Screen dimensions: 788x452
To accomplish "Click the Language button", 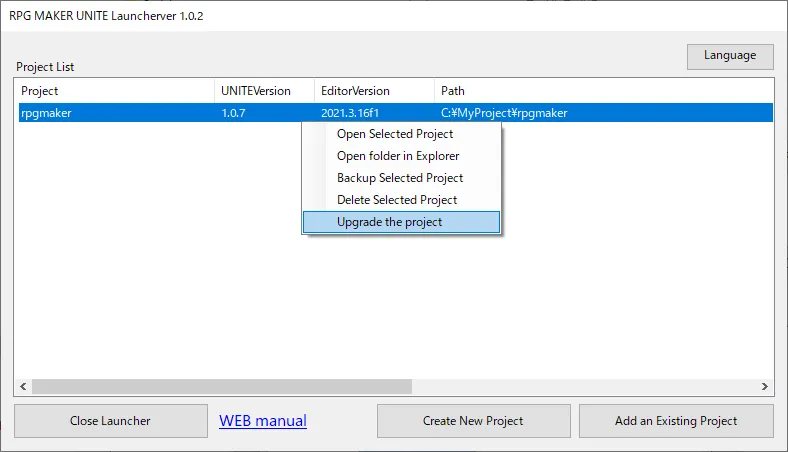I will [730, 55].
